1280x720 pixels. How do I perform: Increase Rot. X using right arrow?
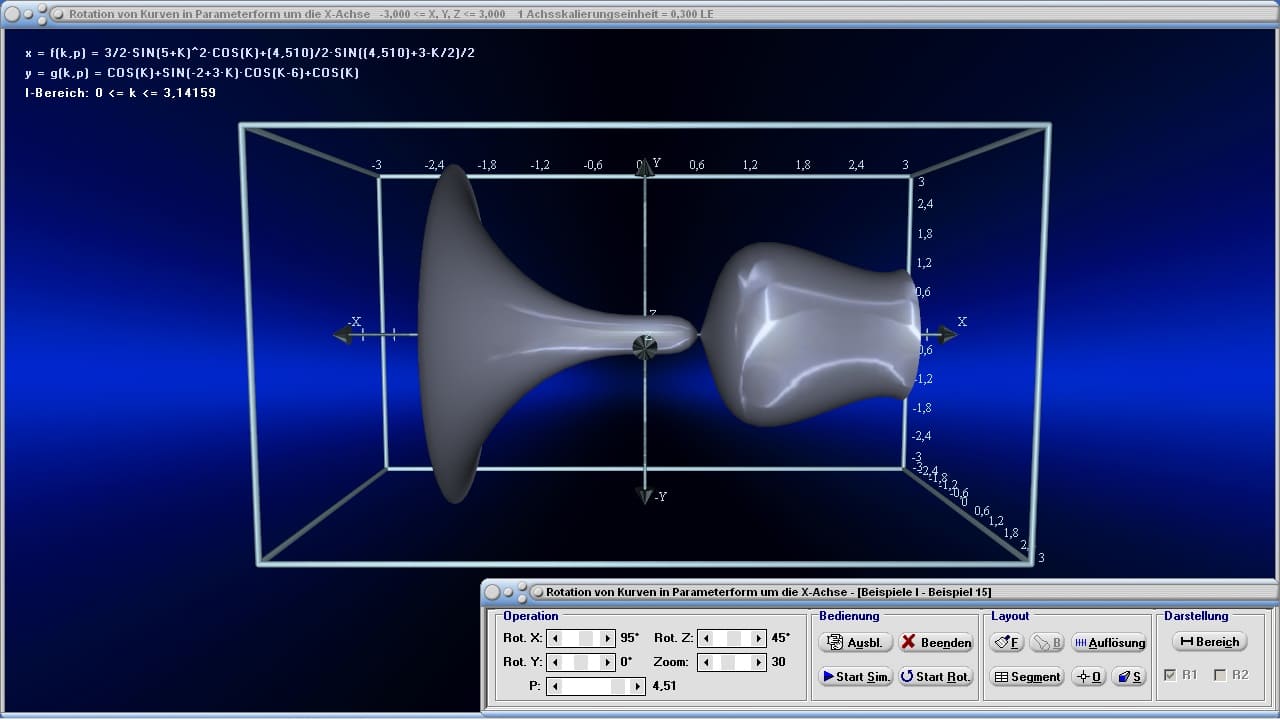pos(608,638)
